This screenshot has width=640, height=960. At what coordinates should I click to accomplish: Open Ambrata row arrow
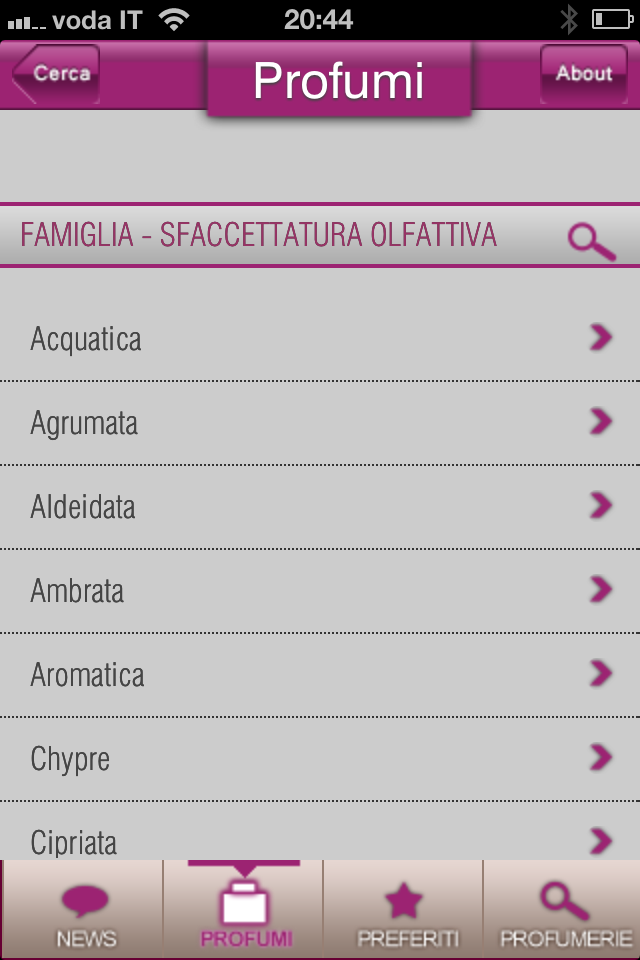coord(600,590)
